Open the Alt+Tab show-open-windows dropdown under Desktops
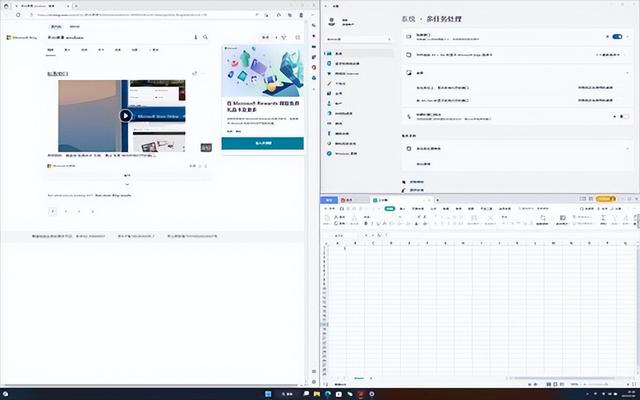This screenshot has width=640, height=400. tap(596, 100)
